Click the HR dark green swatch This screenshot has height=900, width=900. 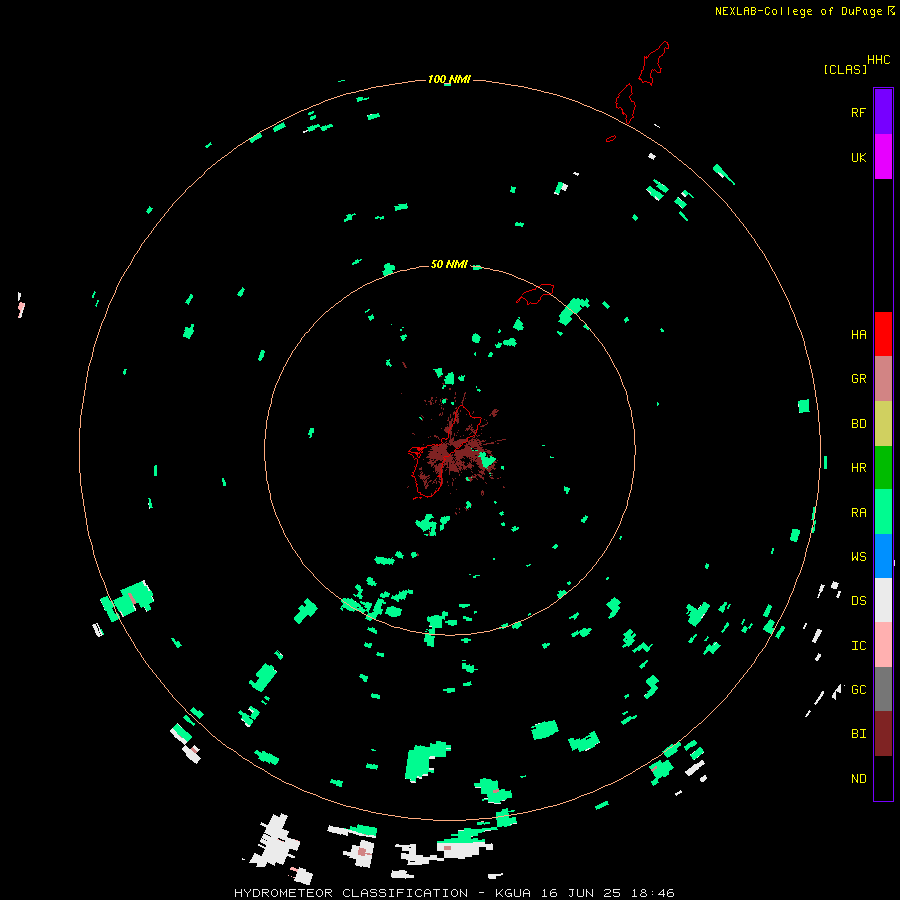tap(883, 468)
